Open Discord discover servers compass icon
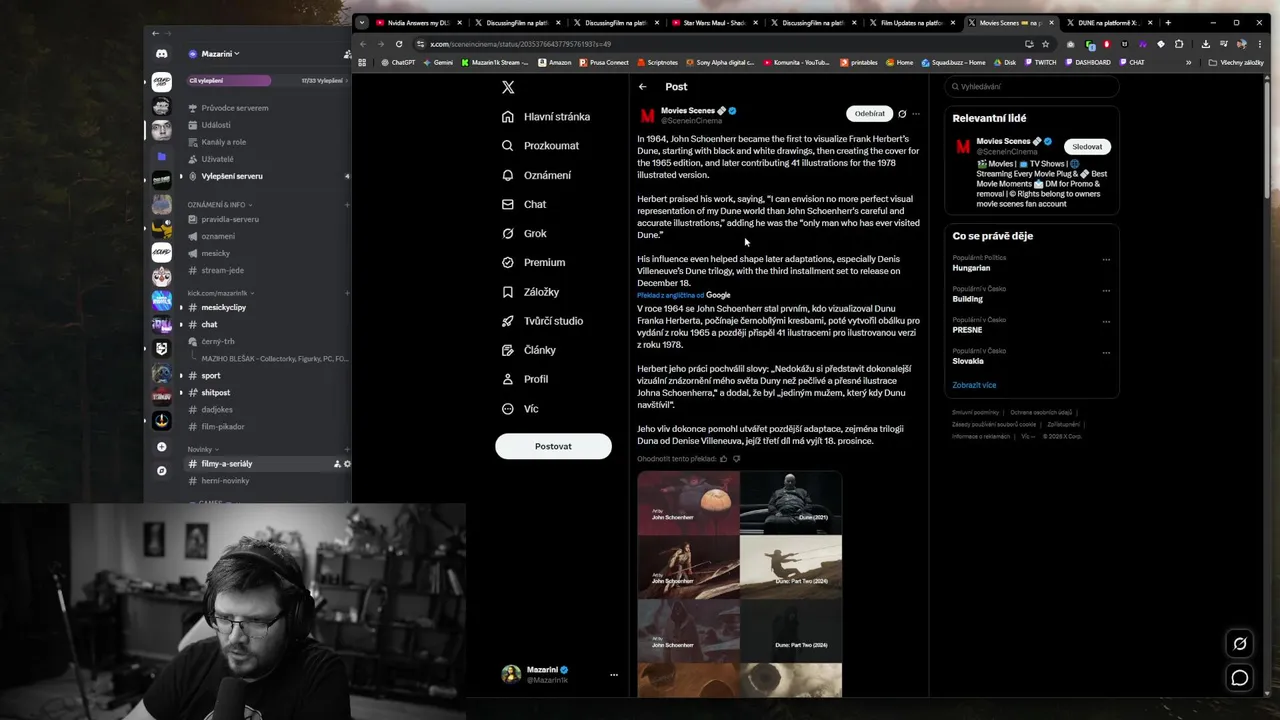This screenshot has width=1280, height=720. 161,470
